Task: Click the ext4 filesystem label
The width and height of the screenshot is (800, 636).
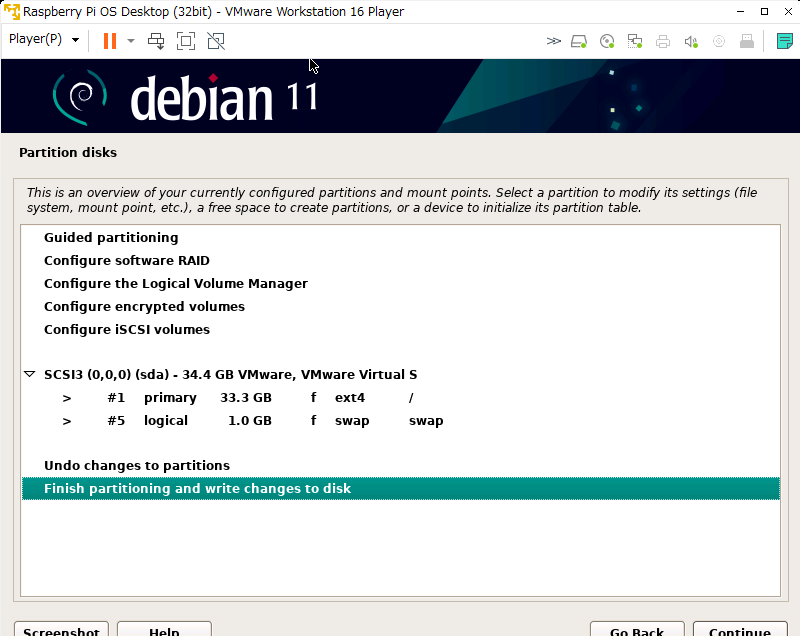Action: click(x=350, y=398)
